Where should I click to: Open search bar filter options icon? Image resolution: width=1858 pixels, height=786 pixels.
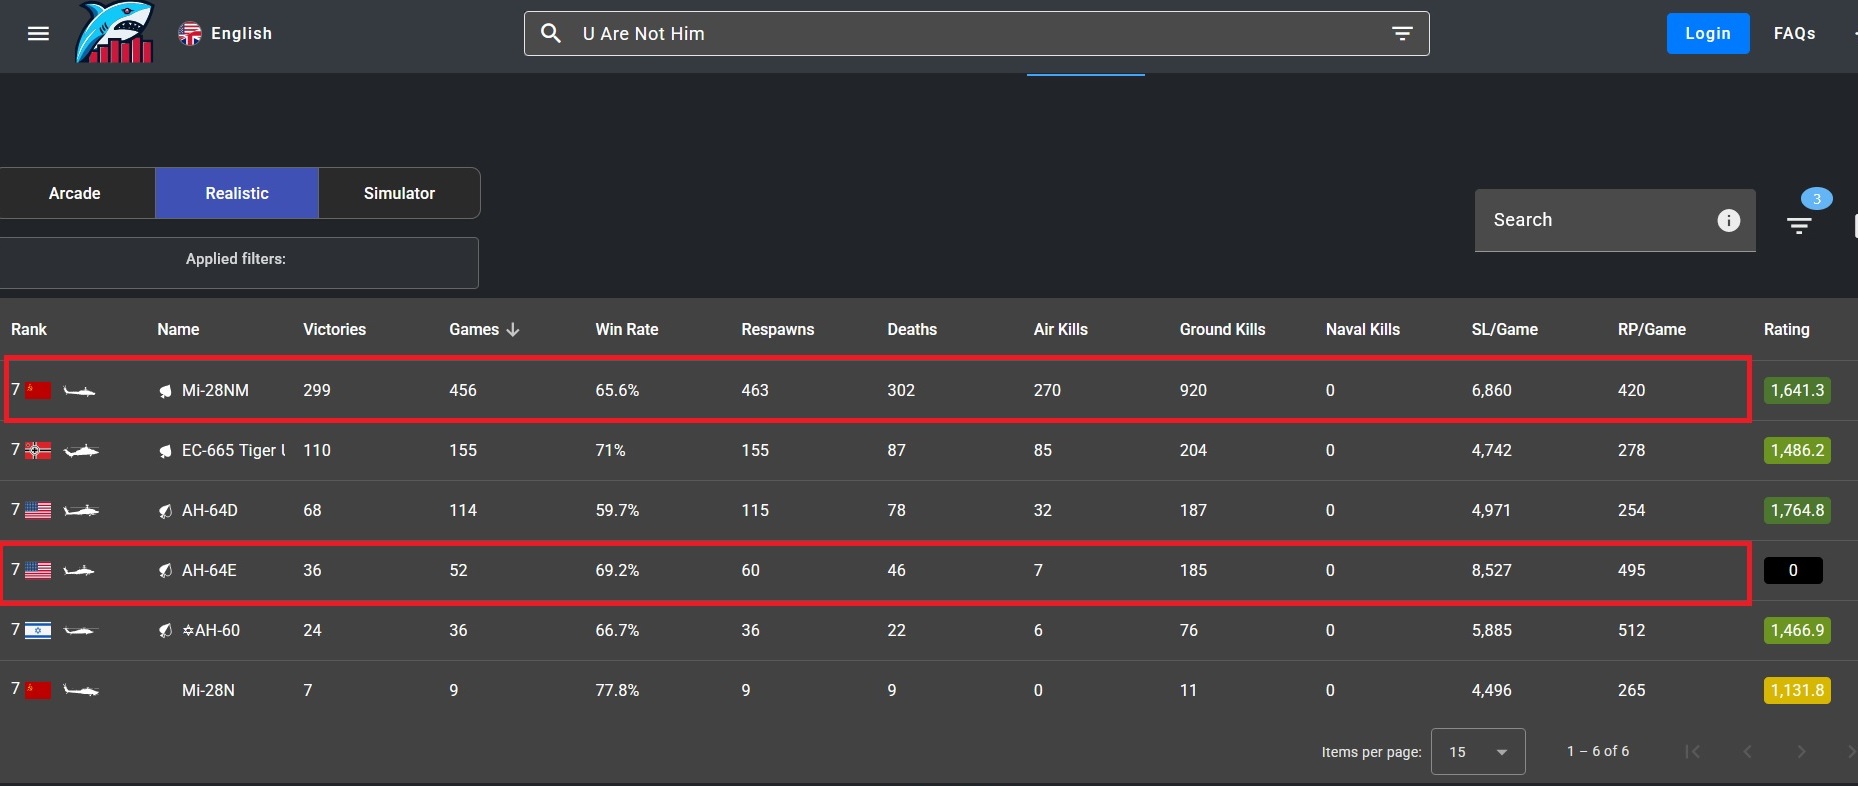1402,34
